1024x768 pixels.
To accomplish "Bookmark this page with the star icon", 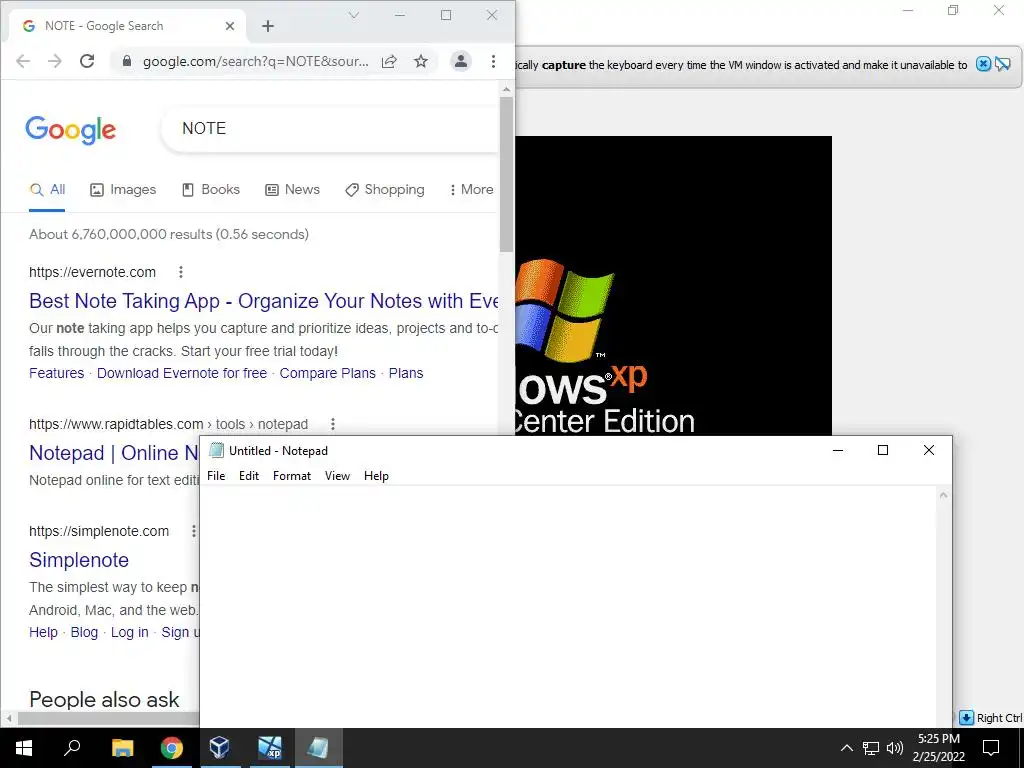I will point(421,61).
